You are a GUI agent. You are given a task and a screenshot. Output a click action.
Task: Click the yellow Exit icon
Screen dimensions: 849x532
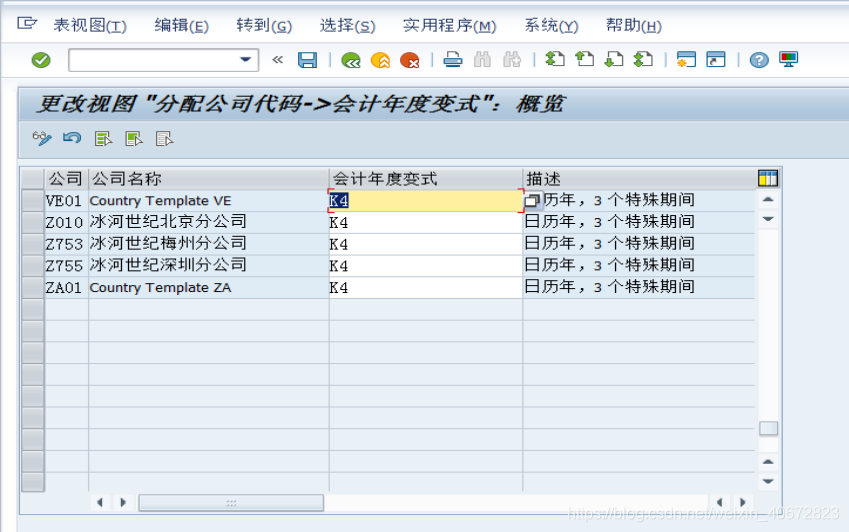(x=380, y=60)
